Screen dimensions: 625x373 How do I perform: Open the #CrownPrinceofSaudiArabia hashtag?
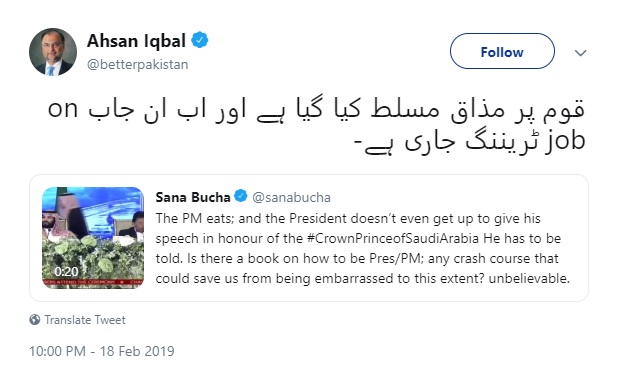[393, 238]
